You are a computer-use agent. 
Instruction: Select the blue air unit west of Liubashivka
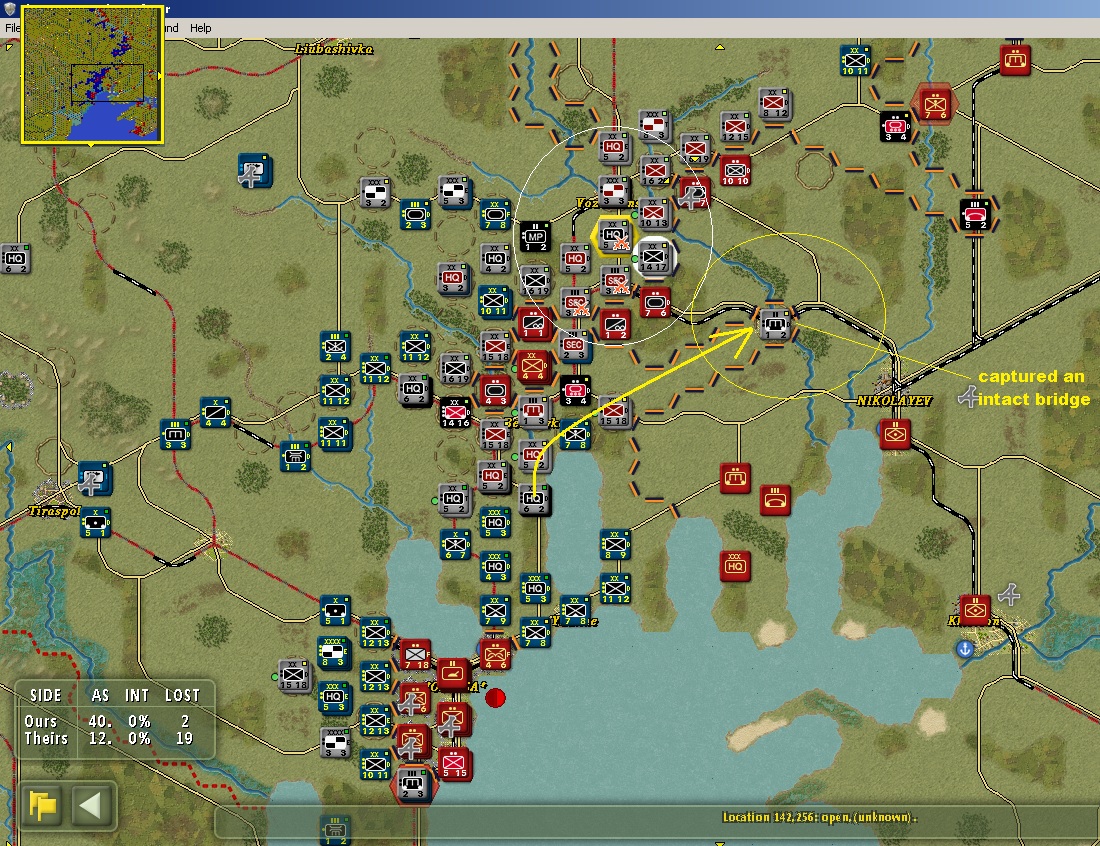point(254,170)
